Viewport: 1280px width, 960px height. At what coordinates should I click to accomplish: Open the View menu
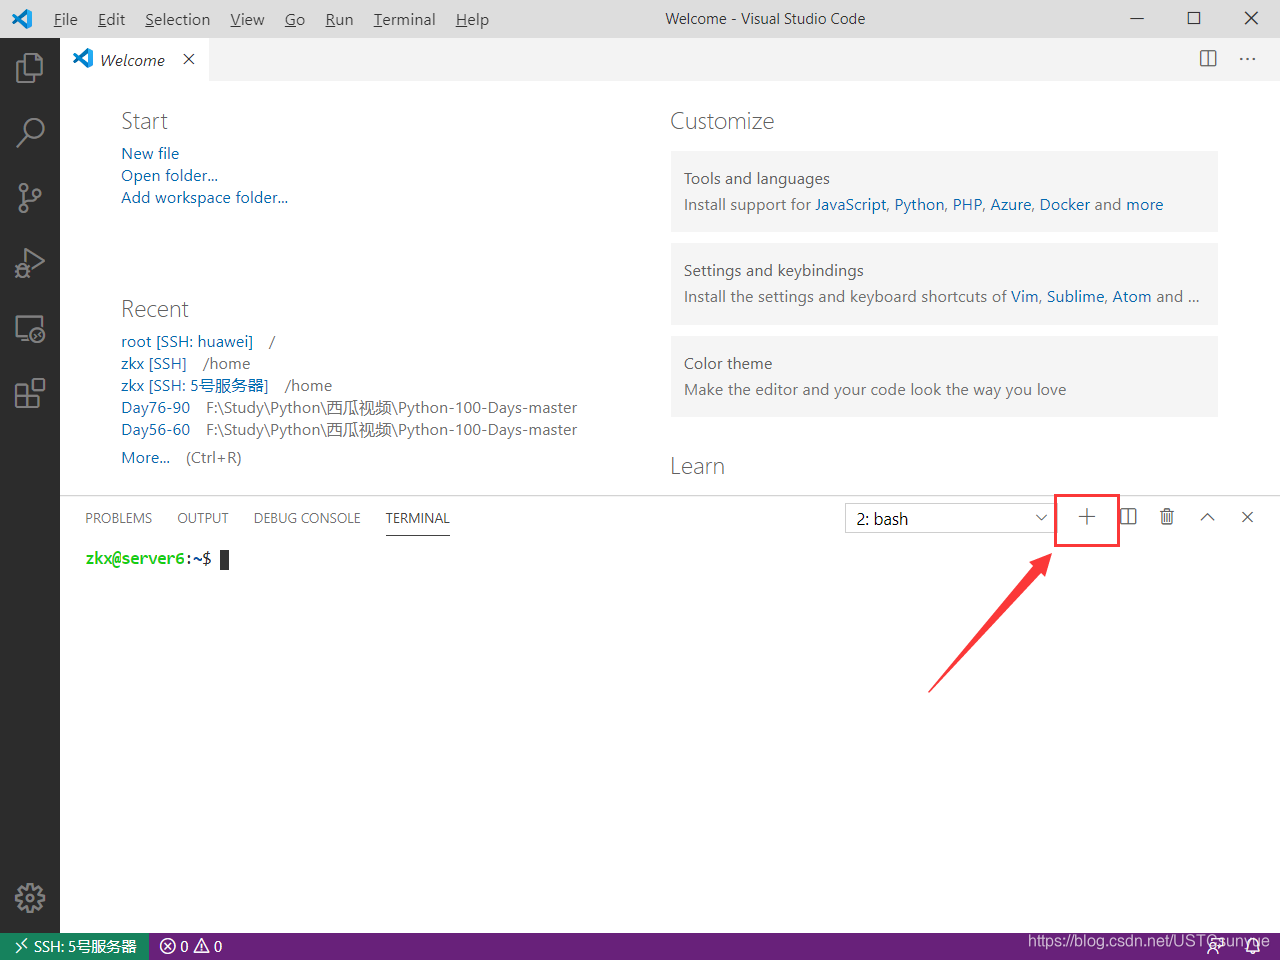[x=247, y=19]
